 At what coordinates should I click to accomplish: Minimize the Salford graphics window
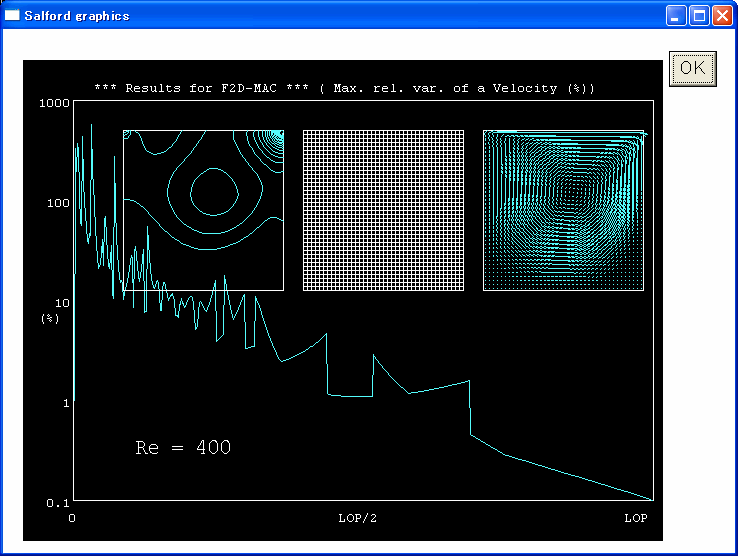676,16
